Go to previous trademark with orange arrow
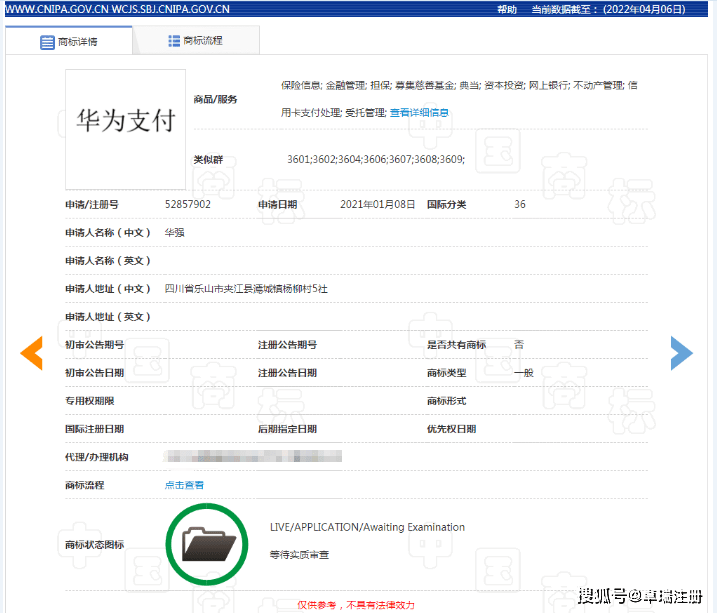The width and height of the screenshot is (717, 613). tap(32, 353)
